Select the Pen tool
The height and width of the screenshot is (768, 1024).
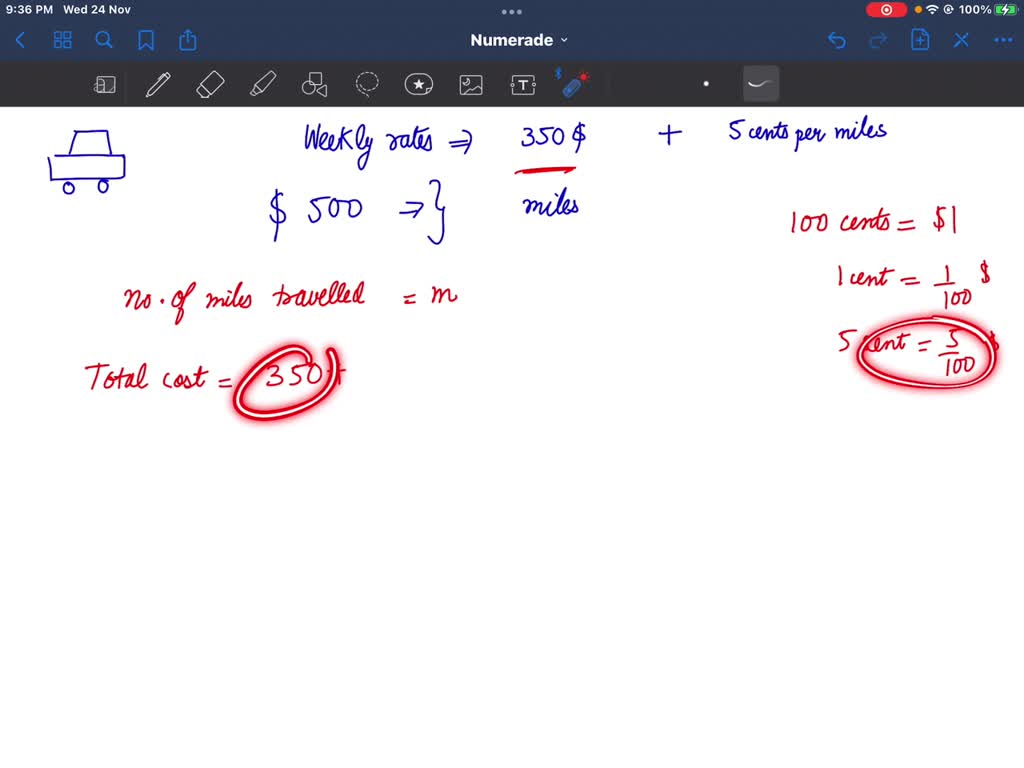157,84
